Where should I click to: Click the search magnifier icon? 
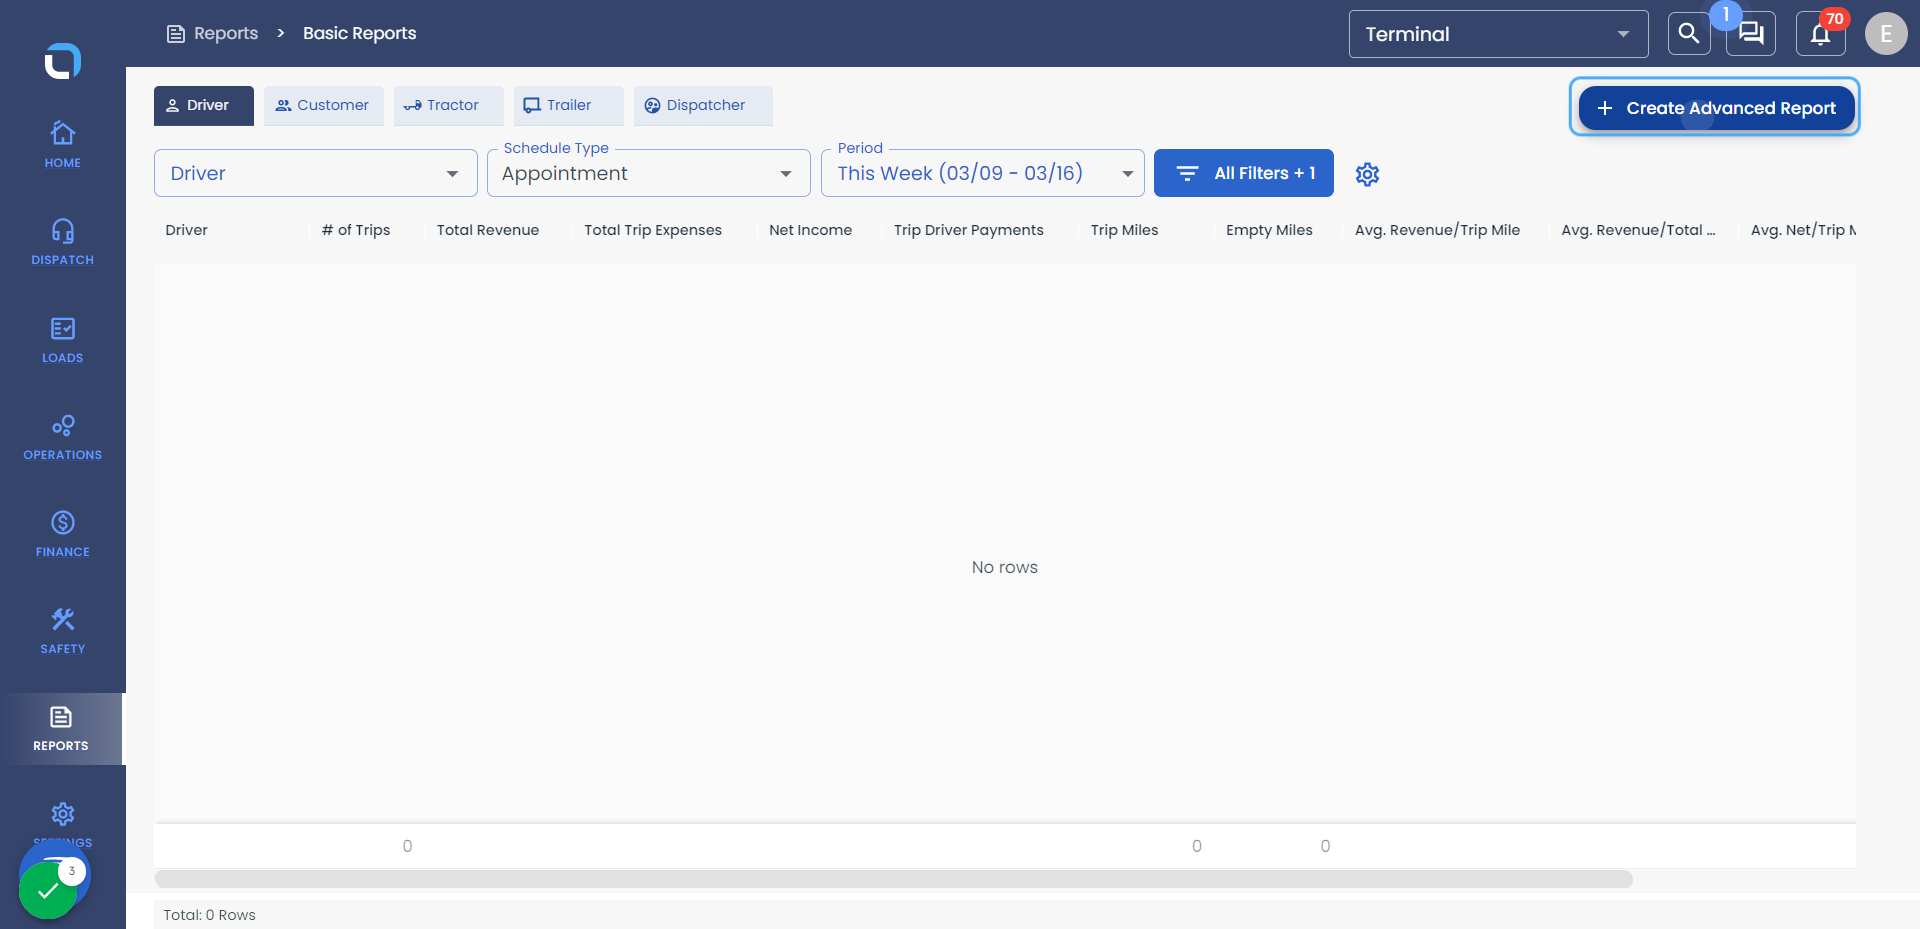[1689, 33]
